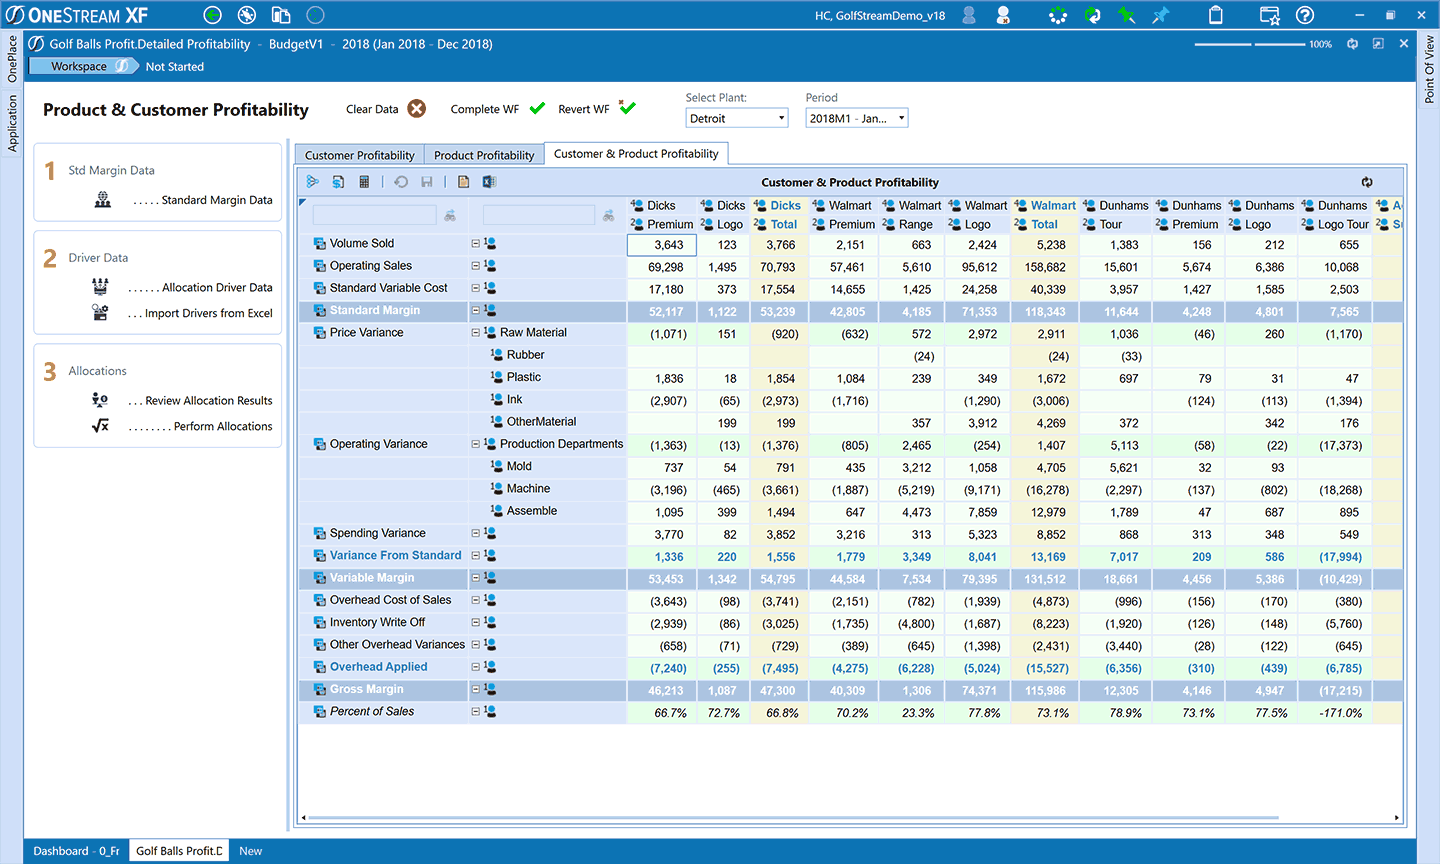Viewport: 1440px width, 864px height.
Task: Click the blue pin icon in title bar
Action: click(x=1161, y=15)
